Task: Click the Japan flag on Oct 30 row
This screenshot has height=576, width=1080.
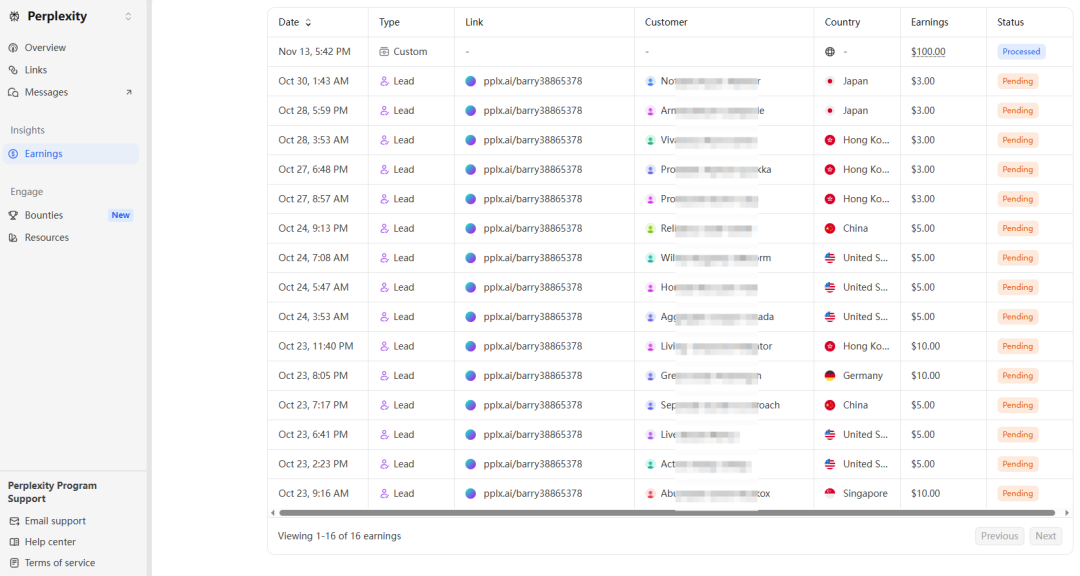Action: (x=830, y=81)
